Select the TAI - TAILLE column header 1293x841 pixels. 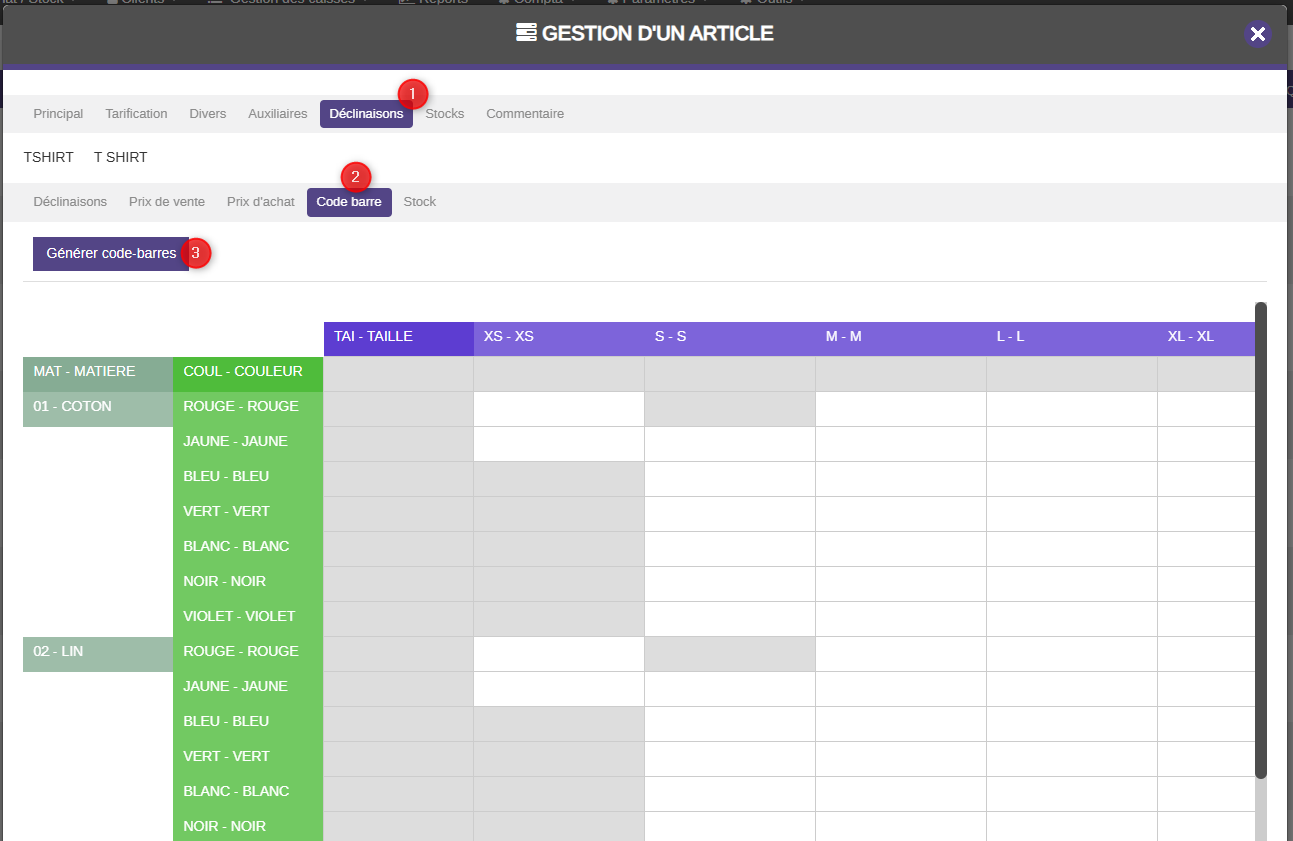point(398,338)
